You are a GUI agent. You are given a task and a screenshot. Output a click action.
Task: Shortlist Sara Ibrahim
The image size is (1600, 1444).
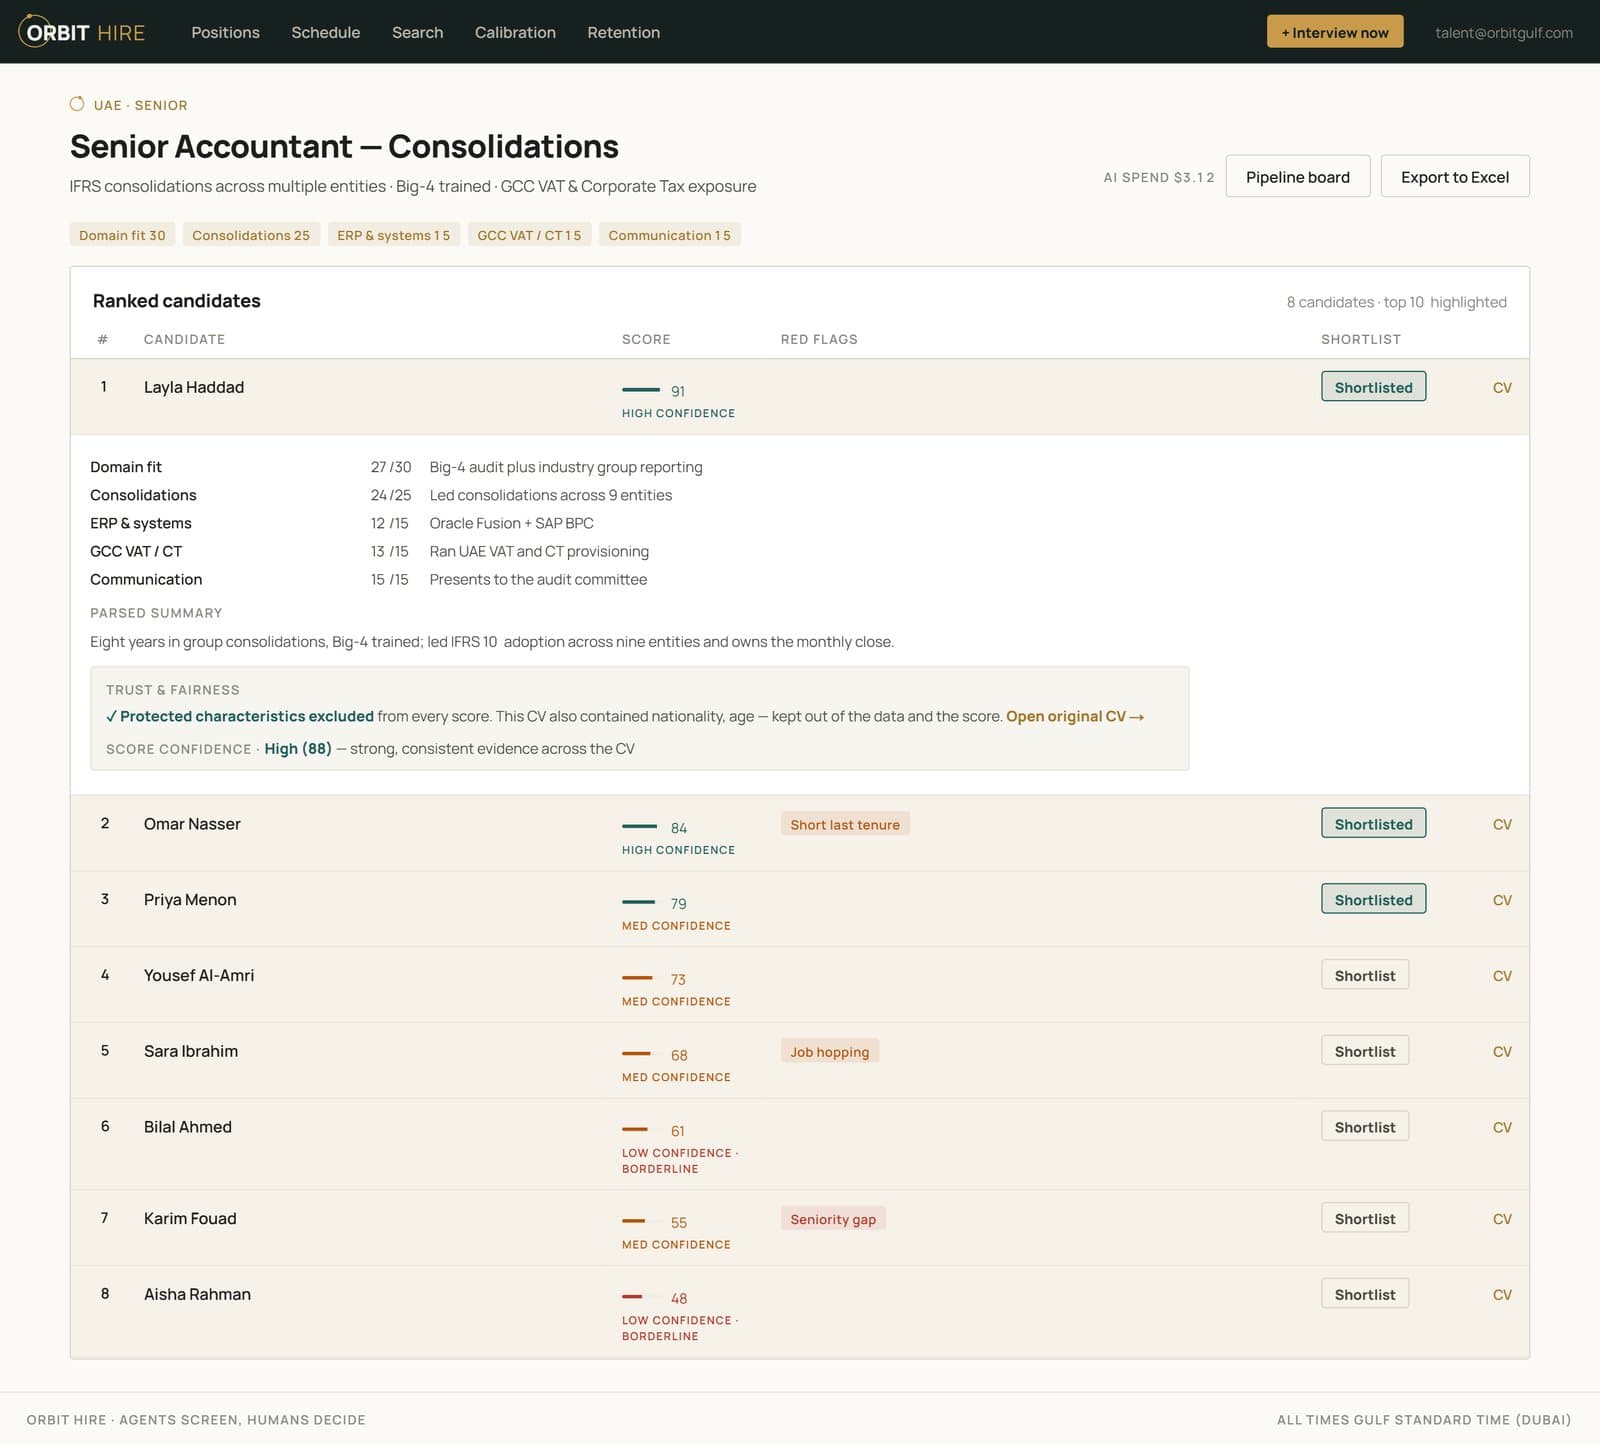point(1365,1051)
